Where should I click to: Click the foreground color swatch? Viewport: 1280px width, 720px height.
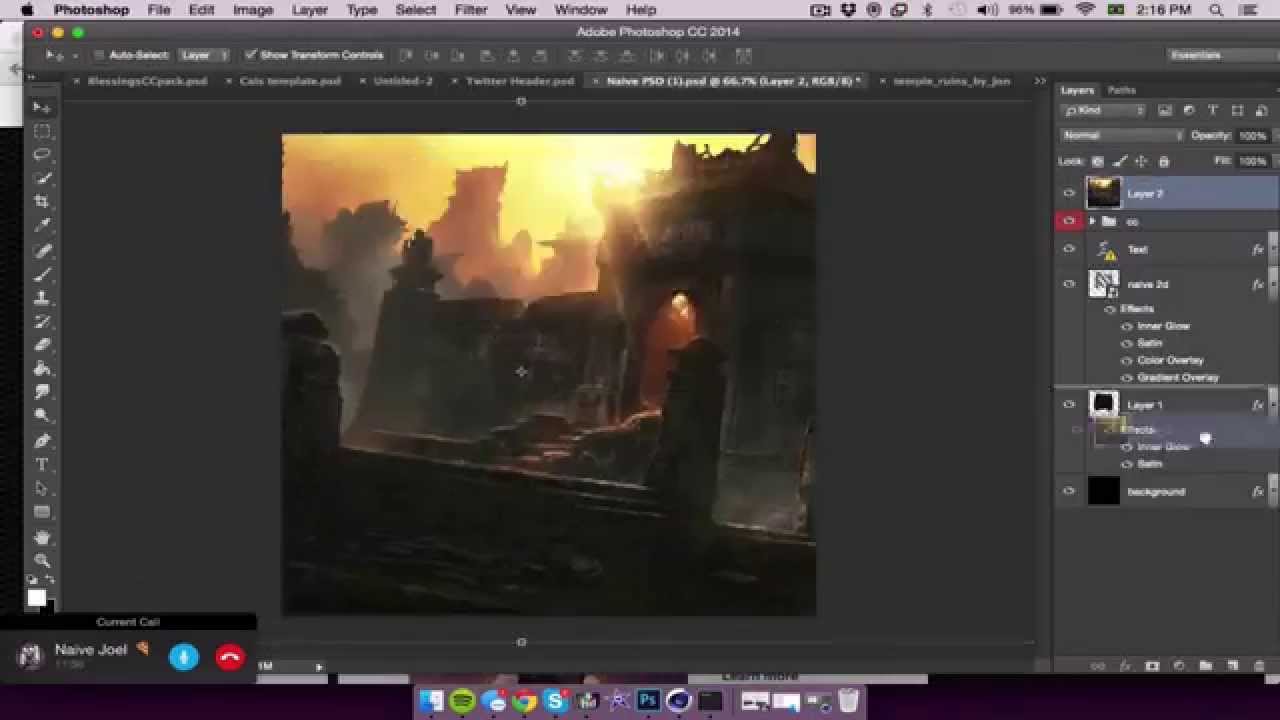36,598
